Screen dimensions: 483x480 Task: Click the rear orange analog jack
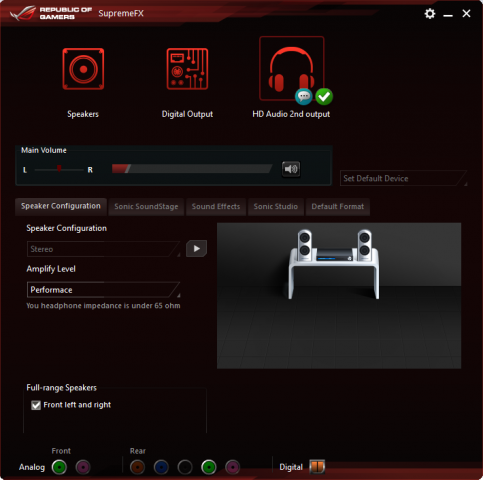coord(137,467)
